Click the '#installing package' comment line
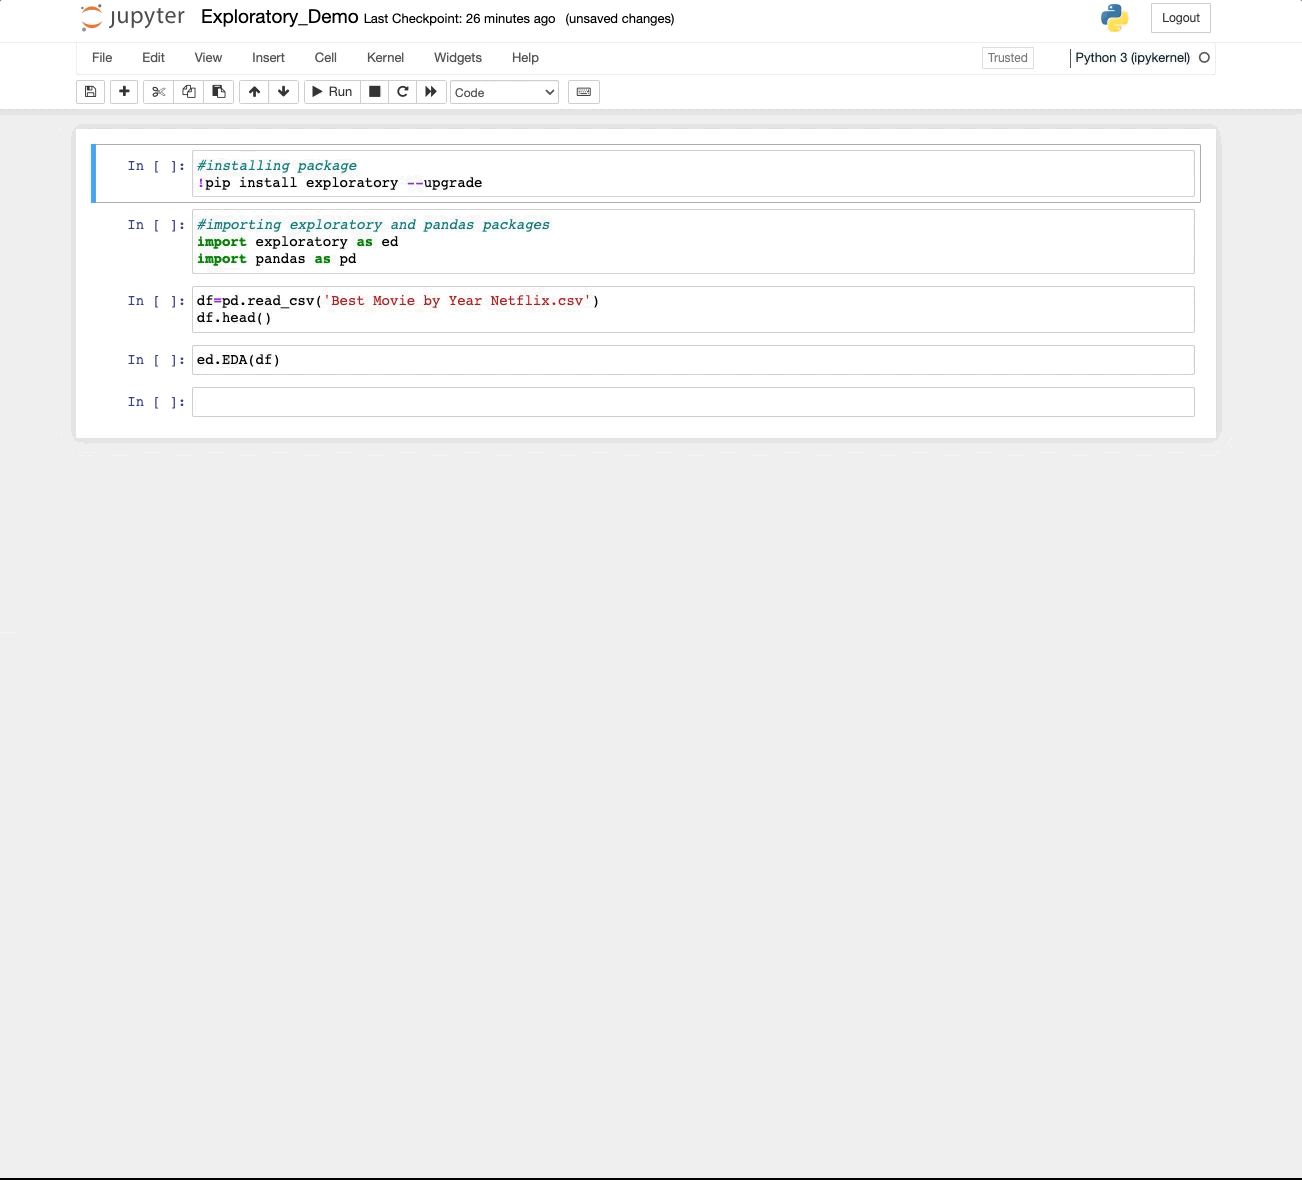The height and width of the screenshot is (1180, 1302). pyautogui.click(x=277, y=166)
